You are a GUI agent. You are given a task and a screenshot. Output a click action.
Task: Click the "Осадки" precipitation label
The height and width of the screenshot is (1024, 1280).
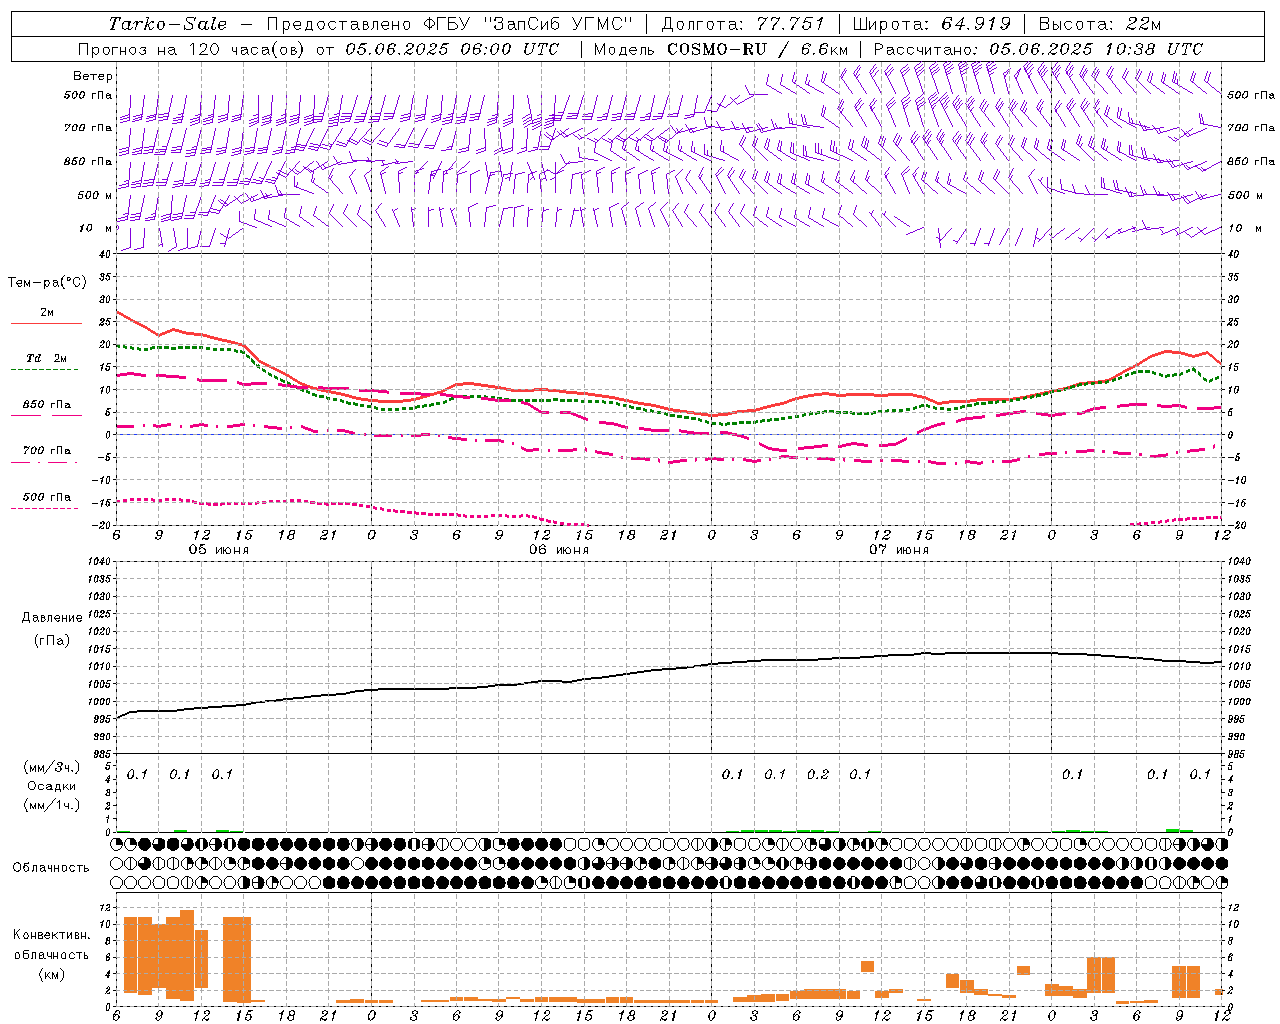[52, 786]
